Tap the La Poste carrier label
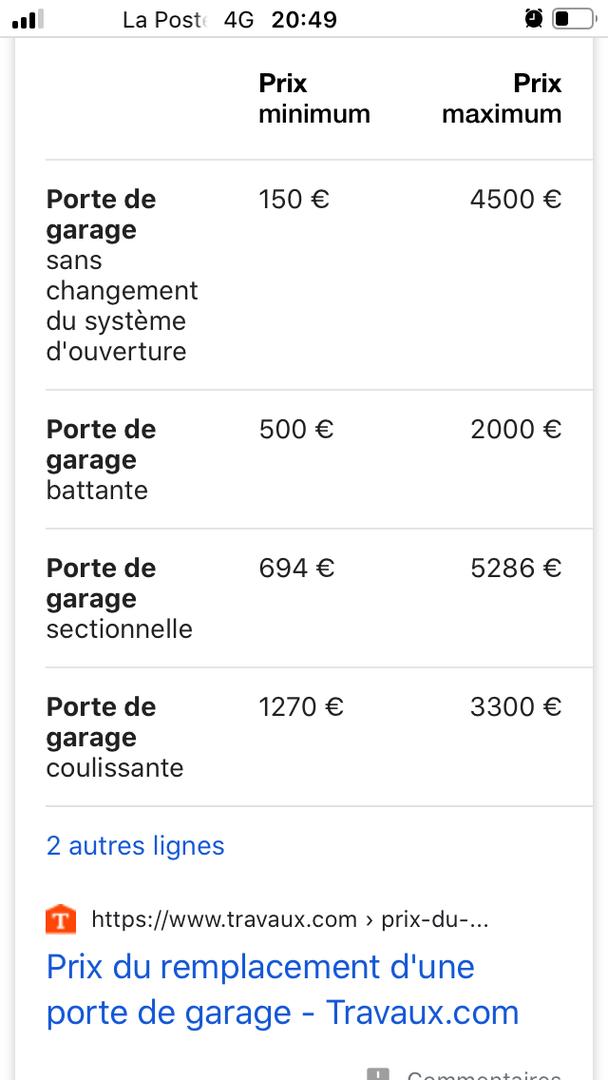 (x=165, y=19)
